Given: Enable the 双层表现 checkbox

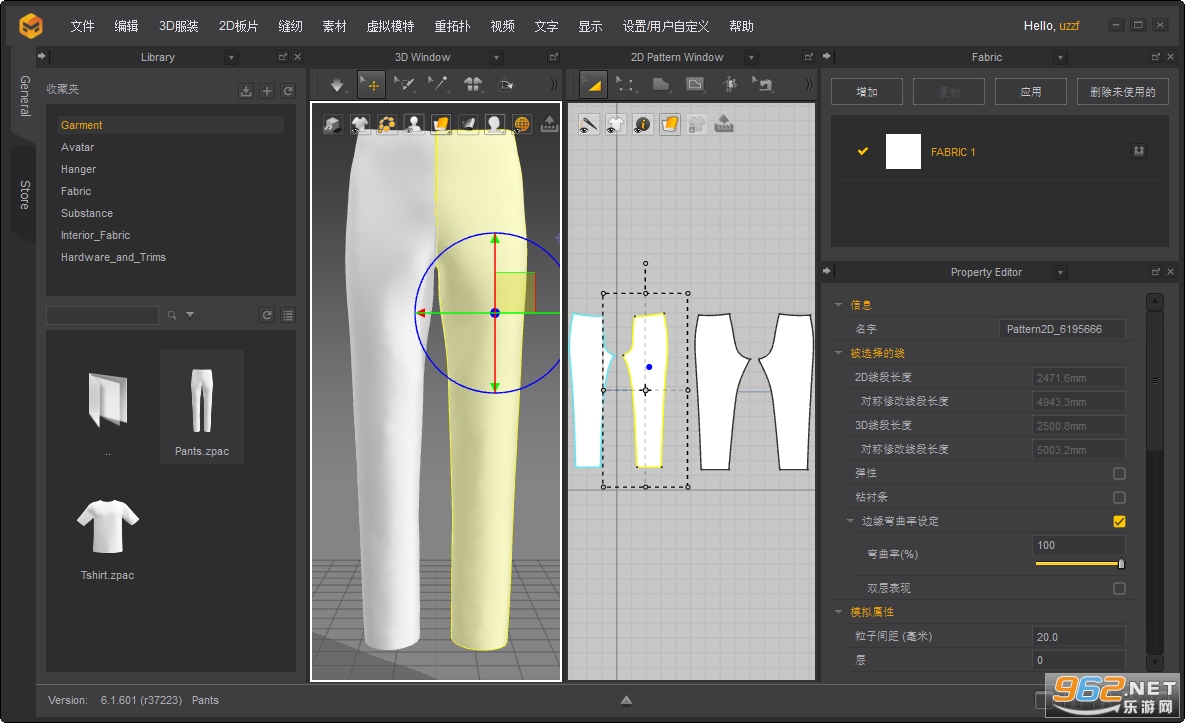Looking at the screenshot, I should coord(1119,589).
